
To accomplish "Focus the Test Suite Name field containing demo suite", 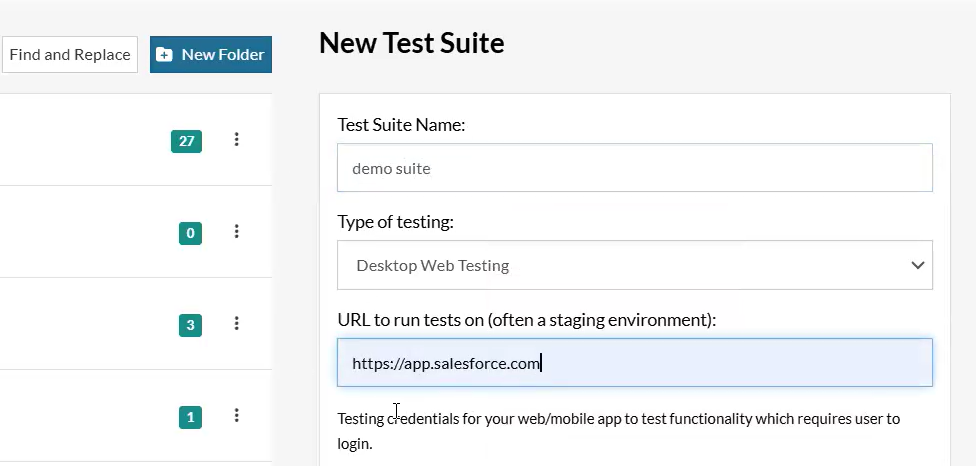I will tap(634, 168).
